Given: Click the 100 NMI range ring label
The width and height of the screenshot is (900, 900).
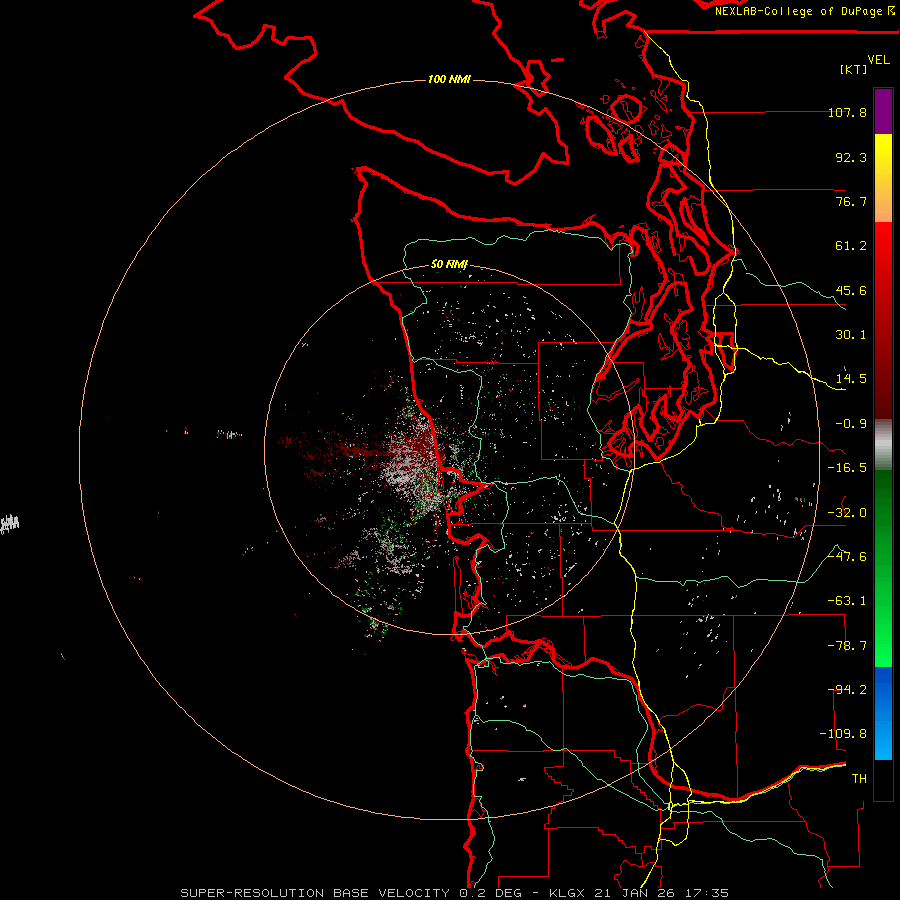Looking at the screenshot, I should [449, 79].
